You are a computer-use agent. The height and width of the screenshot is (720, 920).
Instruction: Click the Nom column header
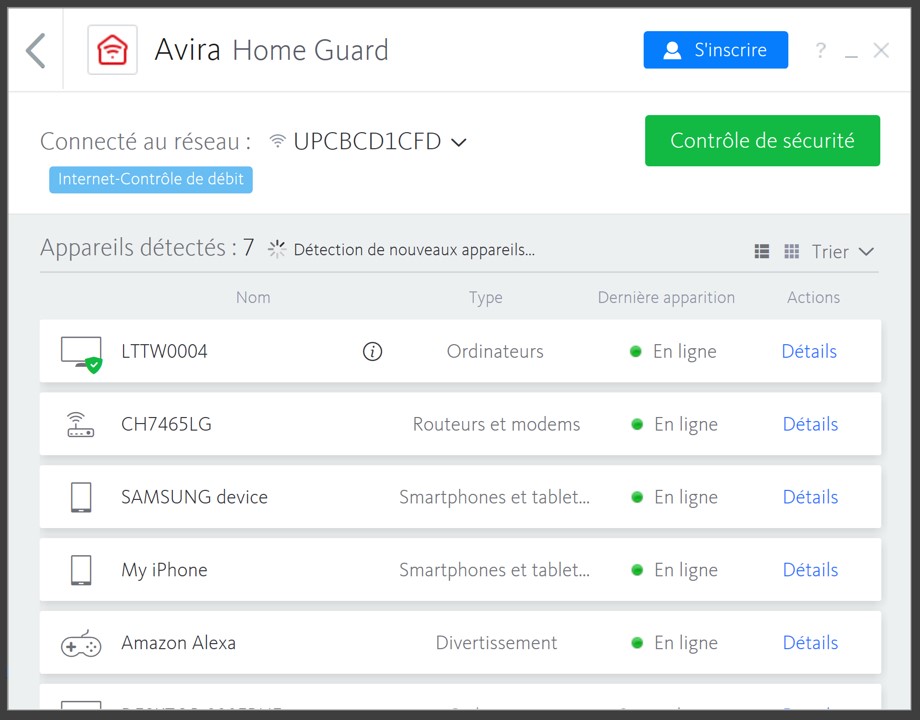(253, 298)
